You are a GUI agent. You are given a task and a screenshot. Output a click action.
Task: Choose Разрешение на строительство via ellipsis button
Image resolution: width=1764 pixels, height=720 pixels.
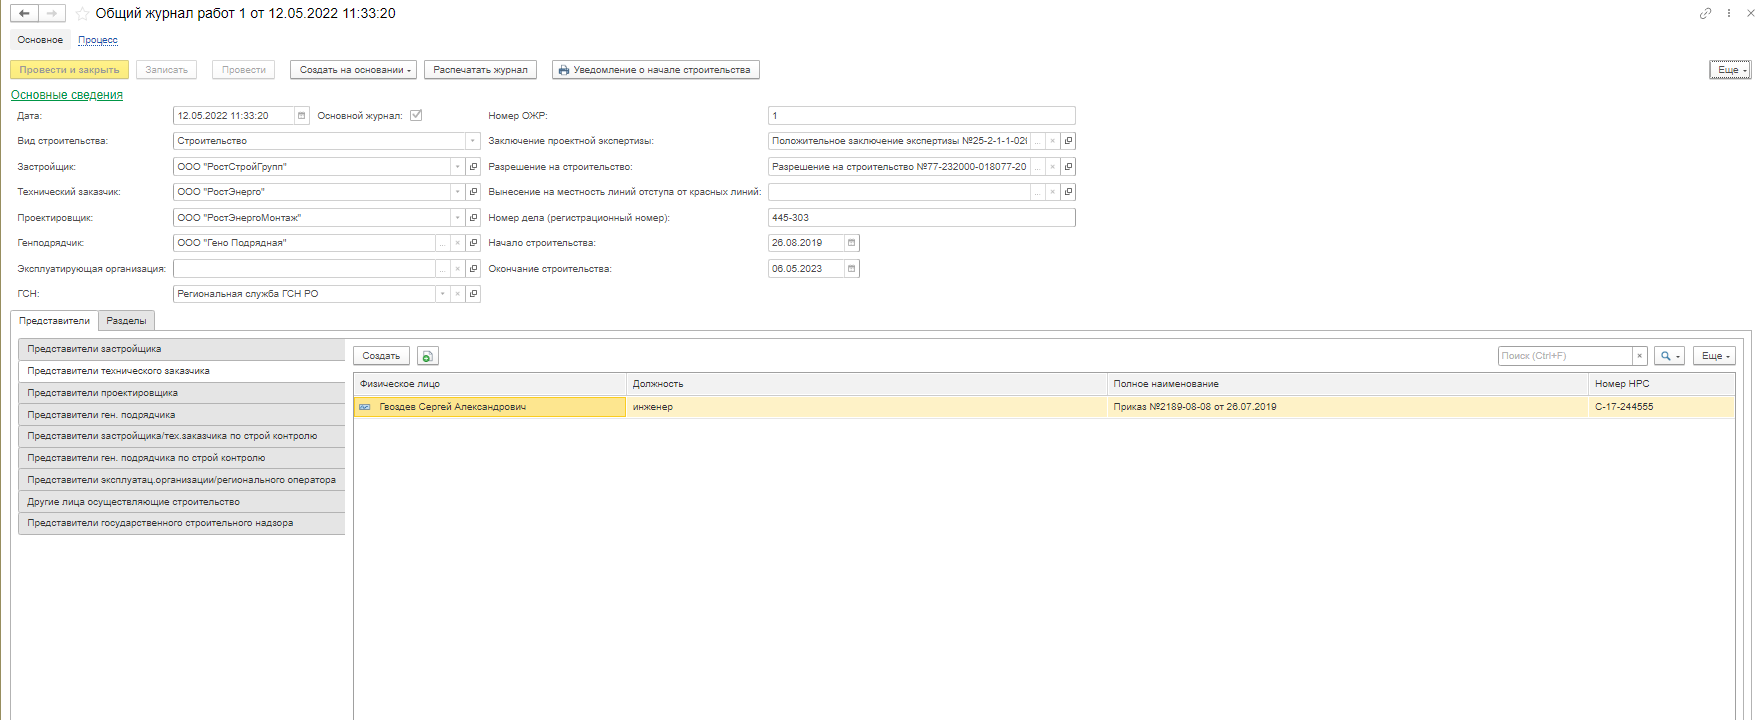(x=1037, y=167)
